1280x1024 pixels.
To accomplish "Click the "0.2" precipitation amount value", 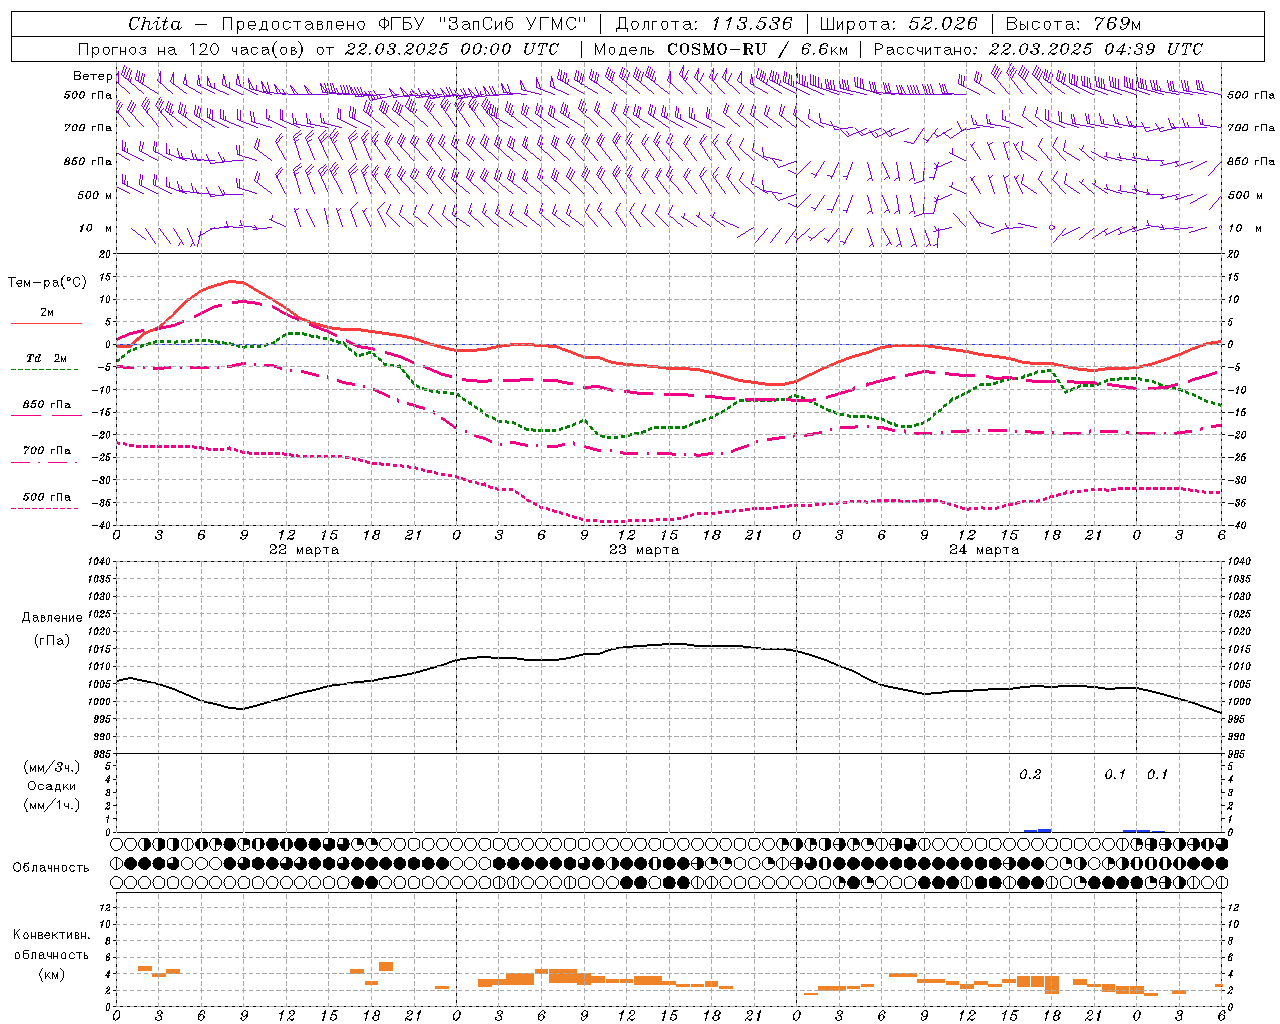I will (x=1030, y=774).
